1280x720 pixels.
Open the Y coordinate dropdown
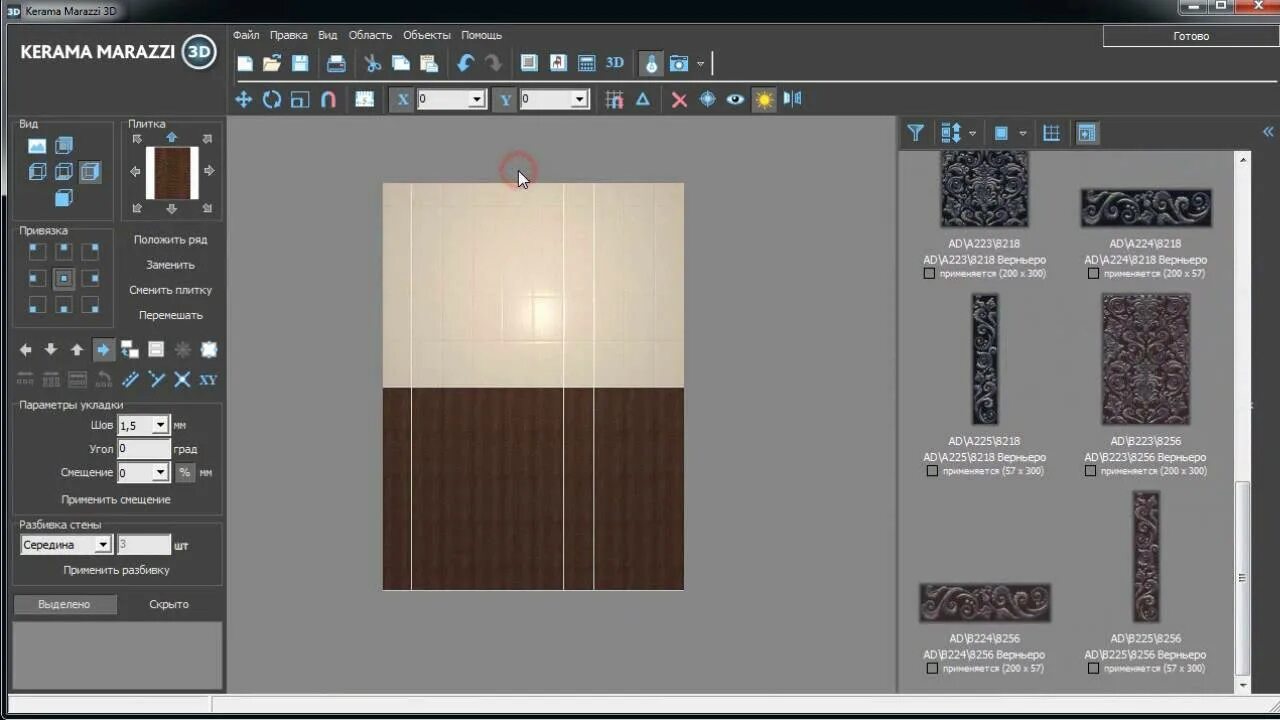point(579,99)
